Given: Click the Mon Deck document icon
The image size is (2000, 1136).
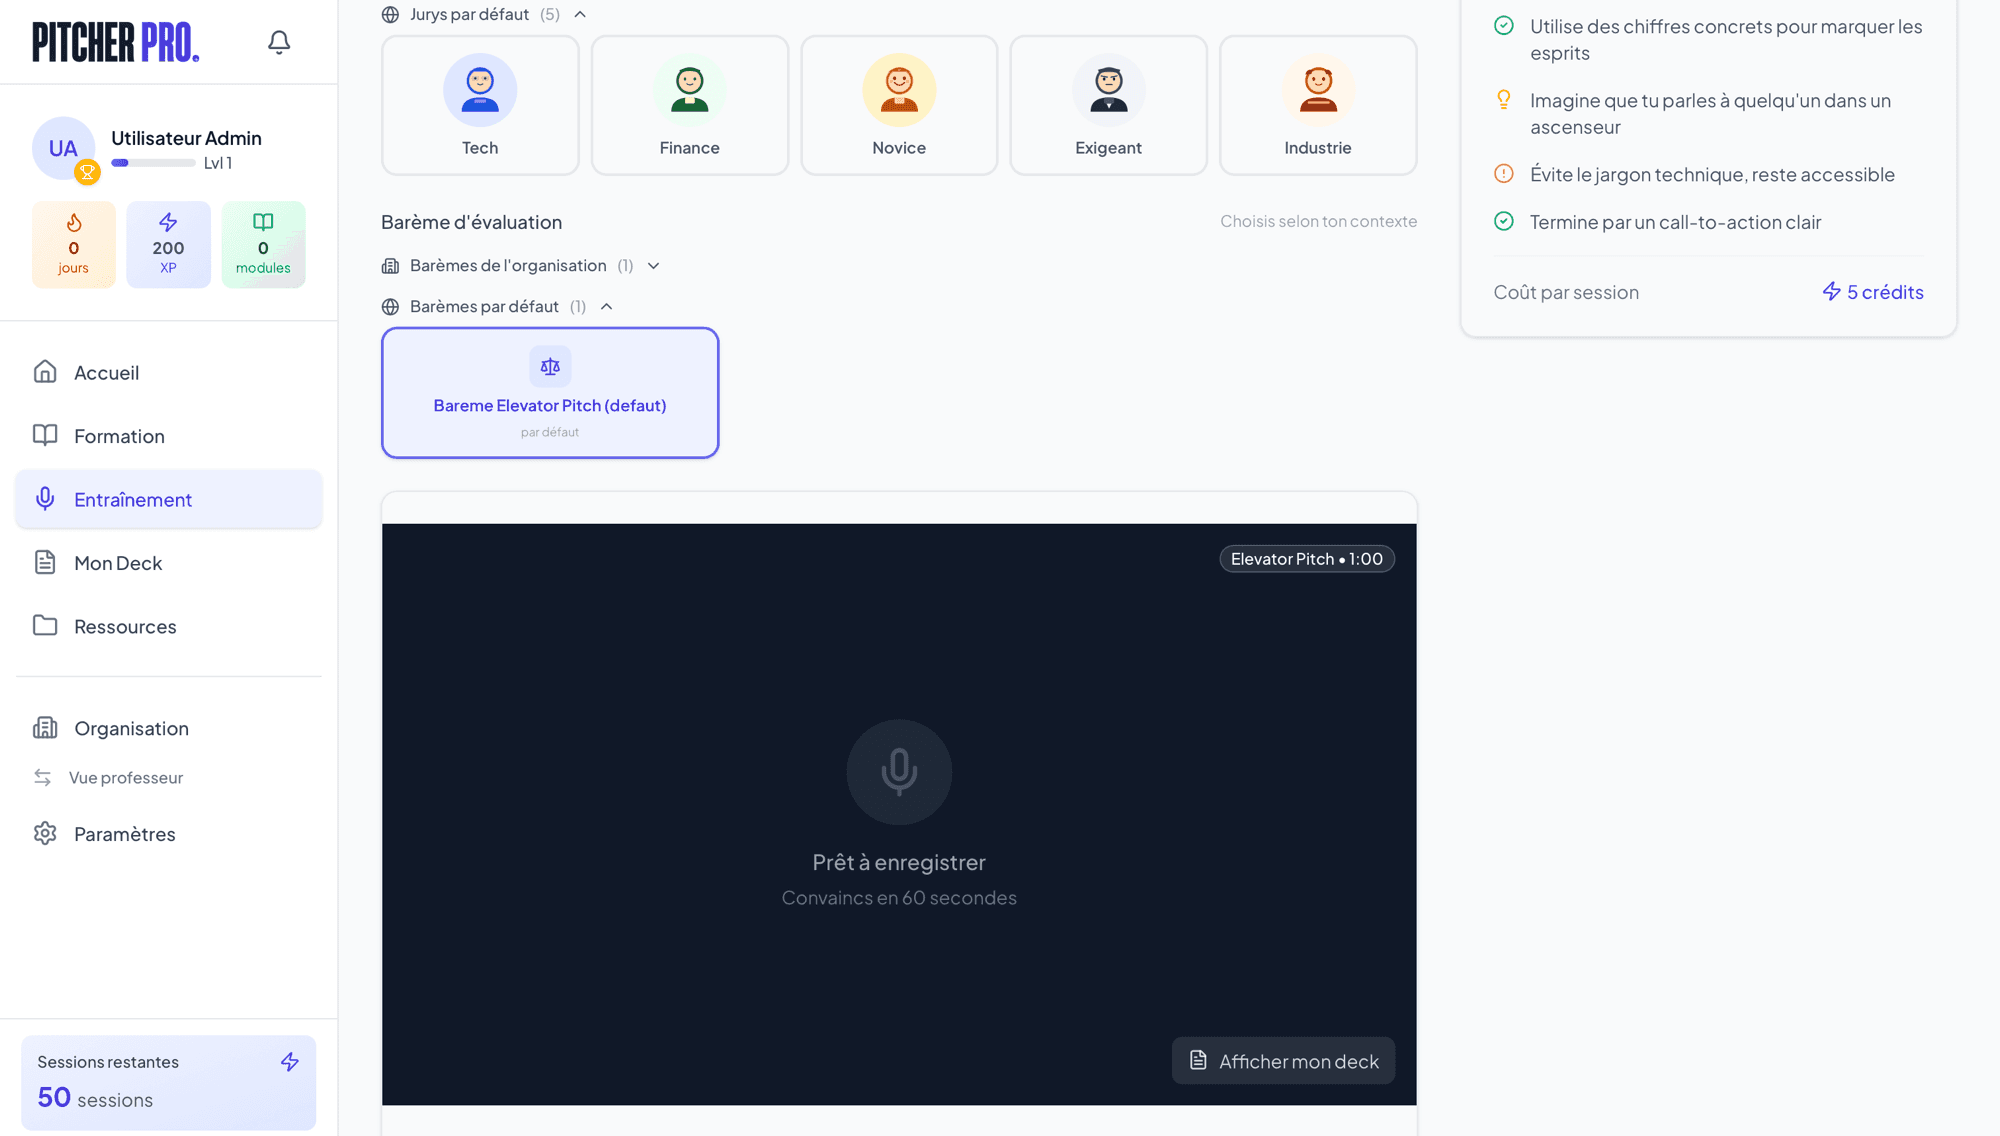Looking at the screenshot, I should click(45, 562).
